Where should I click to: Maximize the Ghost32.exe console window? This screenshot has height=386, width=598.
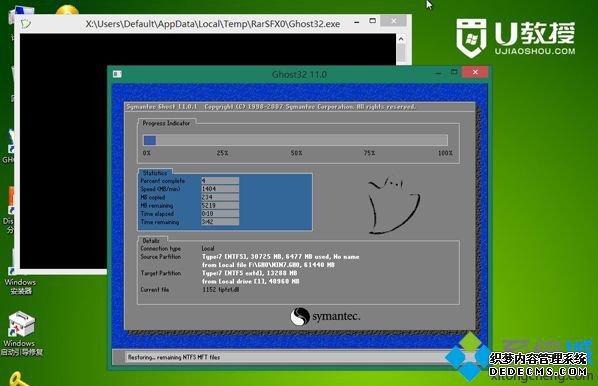click(x=373, y=21)
